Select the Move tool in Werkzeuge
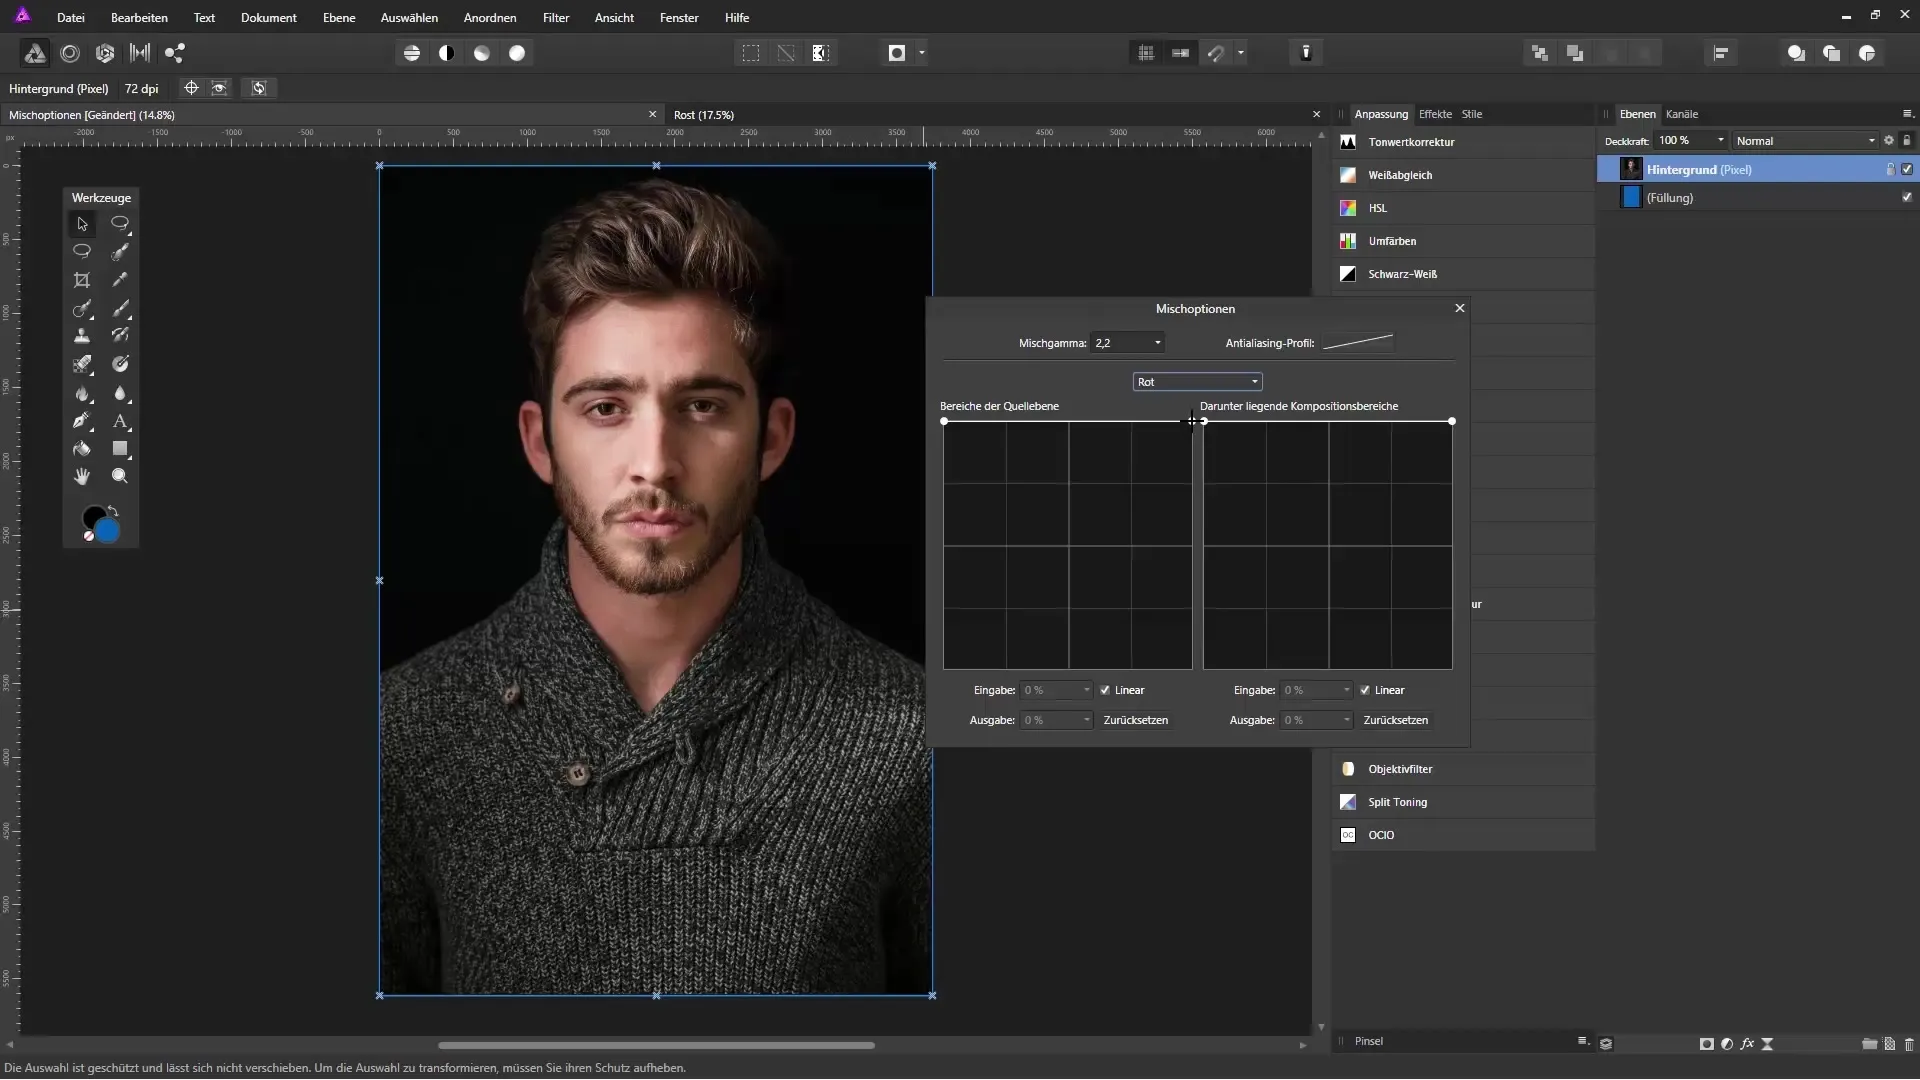The width and height of the screenshot is (1920, 1080). pyautogui.click(x=82, y=224)
